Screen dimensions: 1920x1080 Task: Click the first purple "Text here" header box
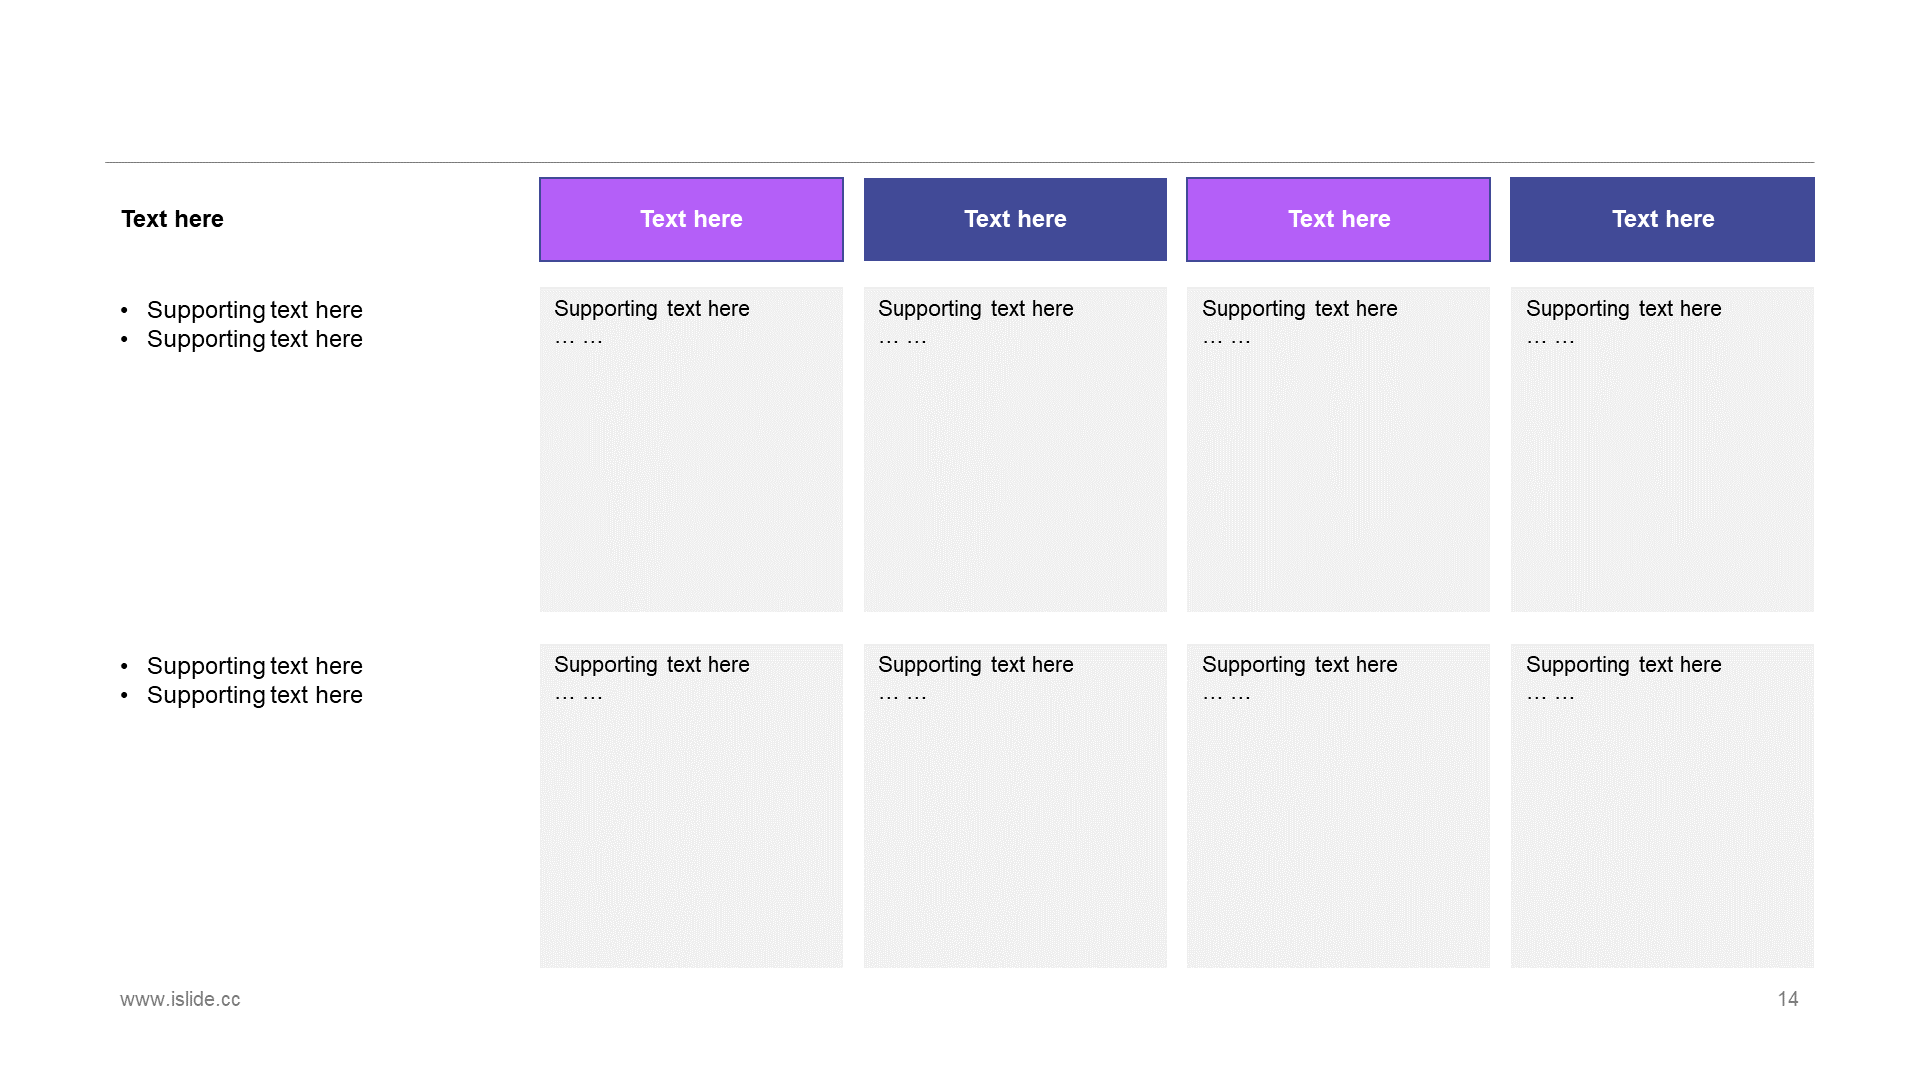click(691, 219)
